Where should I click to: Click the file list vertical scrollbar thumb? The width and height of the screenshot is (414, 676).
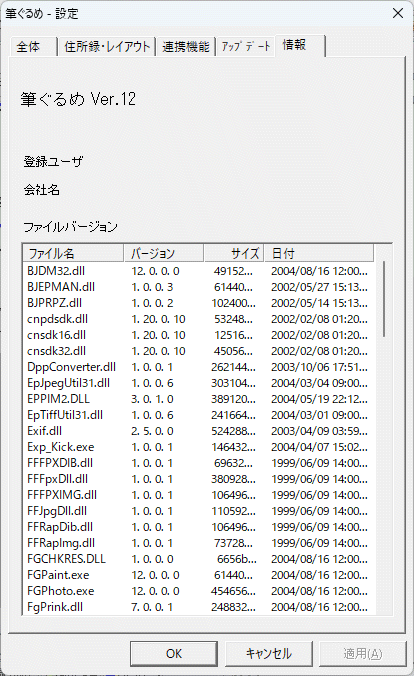383,299
